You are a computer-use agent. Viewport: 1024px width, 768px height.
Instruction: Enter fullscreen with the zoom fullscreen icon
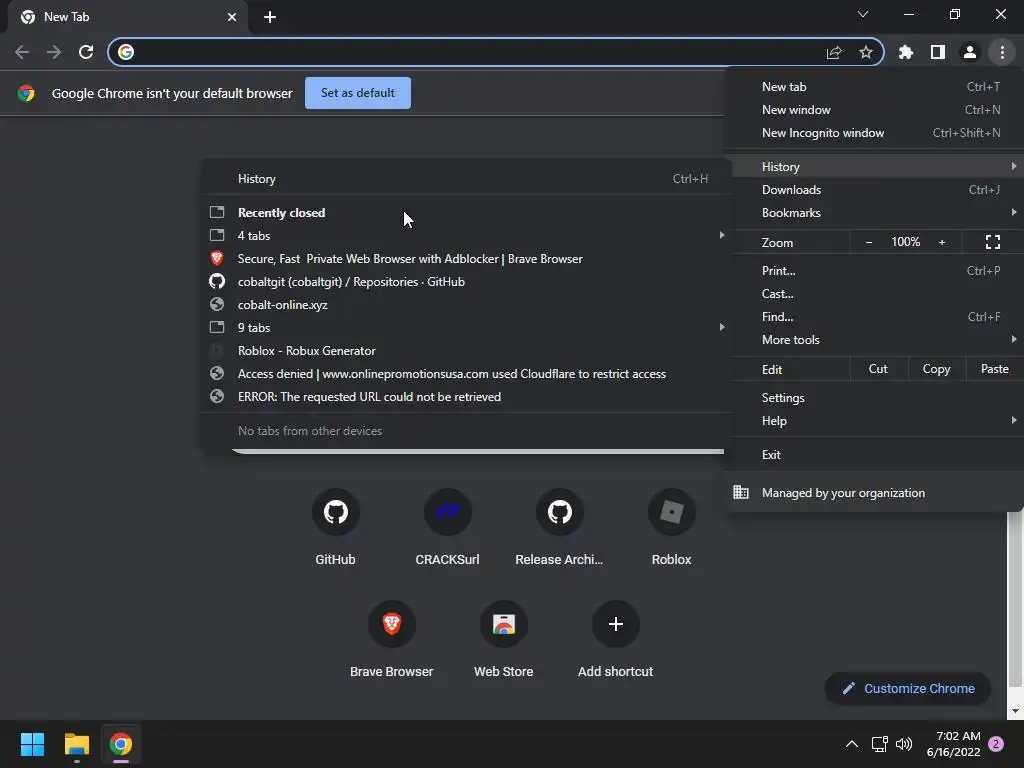(x=993, y=242)
